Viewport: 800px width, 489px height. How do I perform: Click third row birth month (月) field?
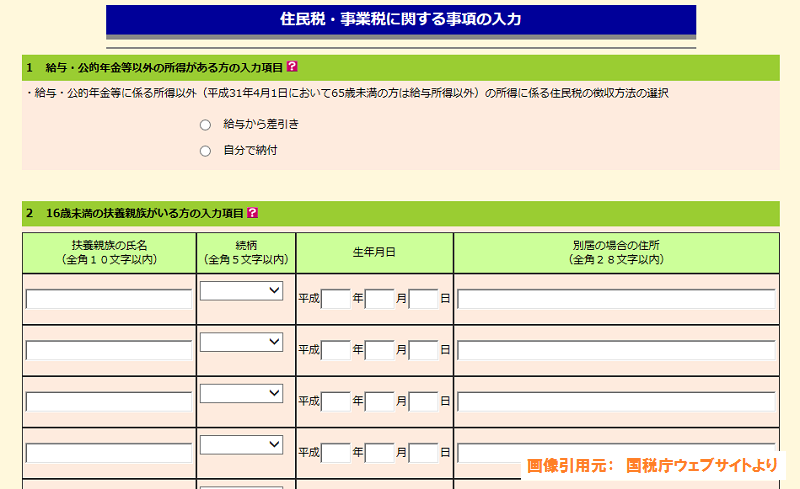pyautogui.click(x=380, y=402)
